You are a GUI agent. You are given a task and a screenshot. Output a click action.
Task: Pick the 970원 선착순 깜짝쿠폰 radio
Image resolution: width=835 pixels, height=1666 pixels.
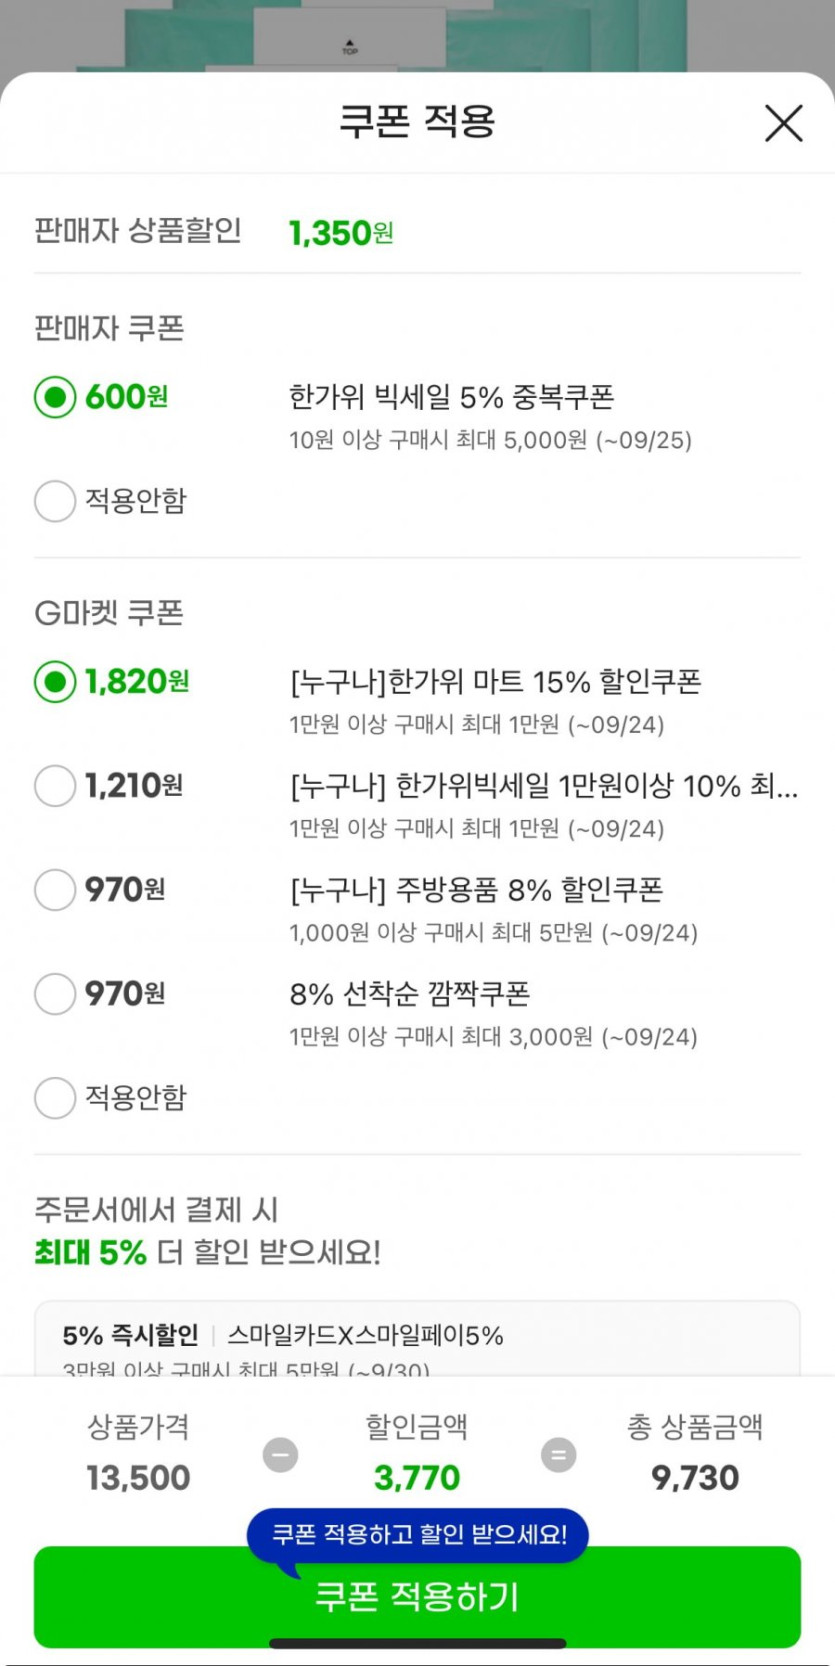click(x=55, y=994)
